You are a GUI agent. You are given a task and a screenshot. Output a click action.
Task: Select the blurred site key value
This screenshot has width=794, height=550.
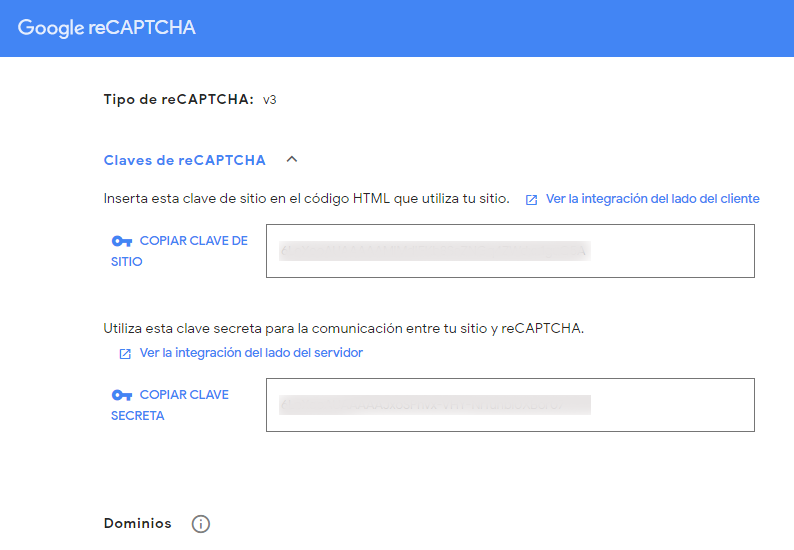(x=434, y=251)
